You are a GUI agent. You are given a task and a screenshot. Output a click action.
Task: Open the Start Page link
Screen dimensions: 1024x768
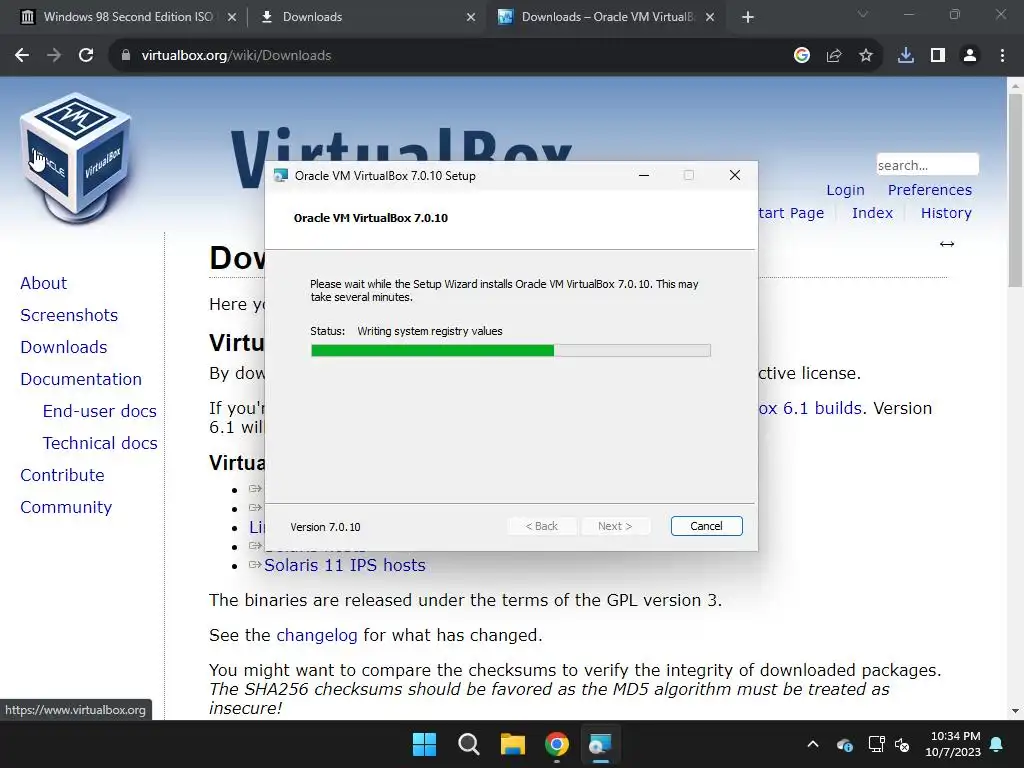tap(792, 213)
